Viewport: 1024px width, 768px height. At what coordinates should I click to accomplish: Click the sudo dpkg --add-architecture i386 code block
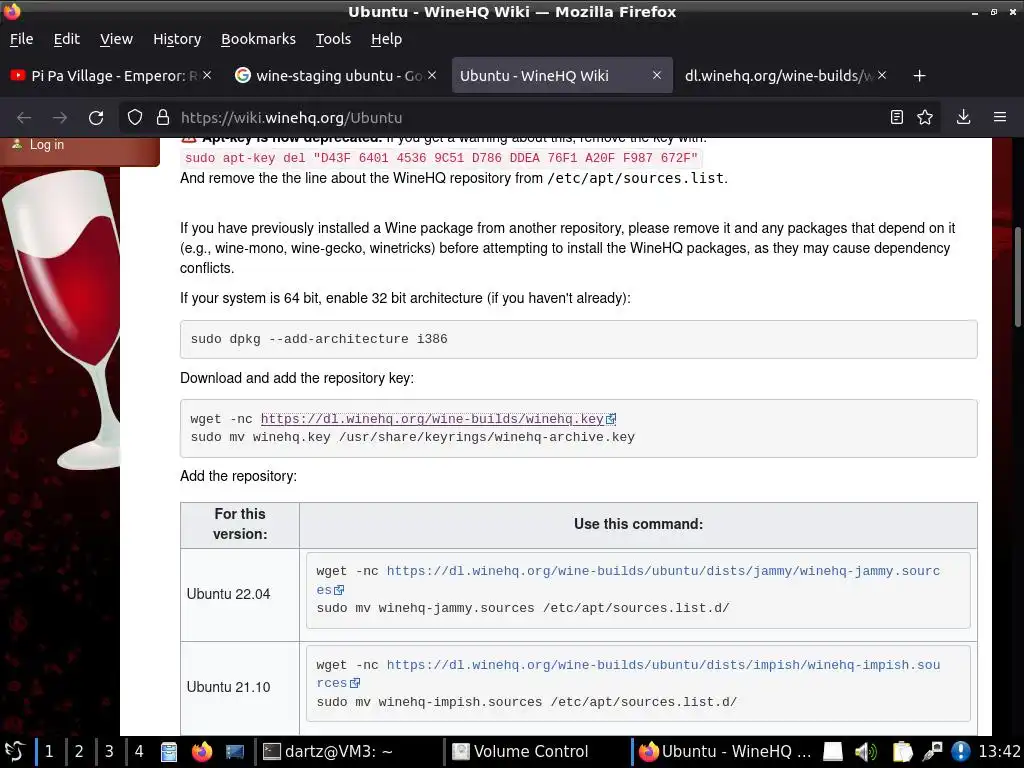tap(579, 339)
